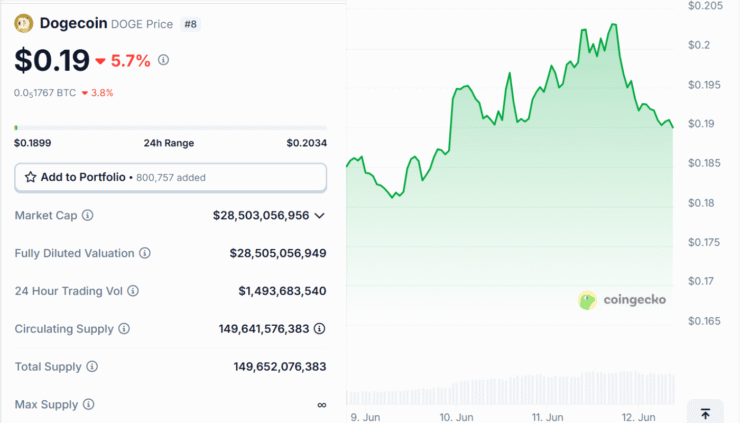Viewport: 740px width, 423px height.
Task: Click the $28,505,056,949 valuation value
Action: pos(278,253)
